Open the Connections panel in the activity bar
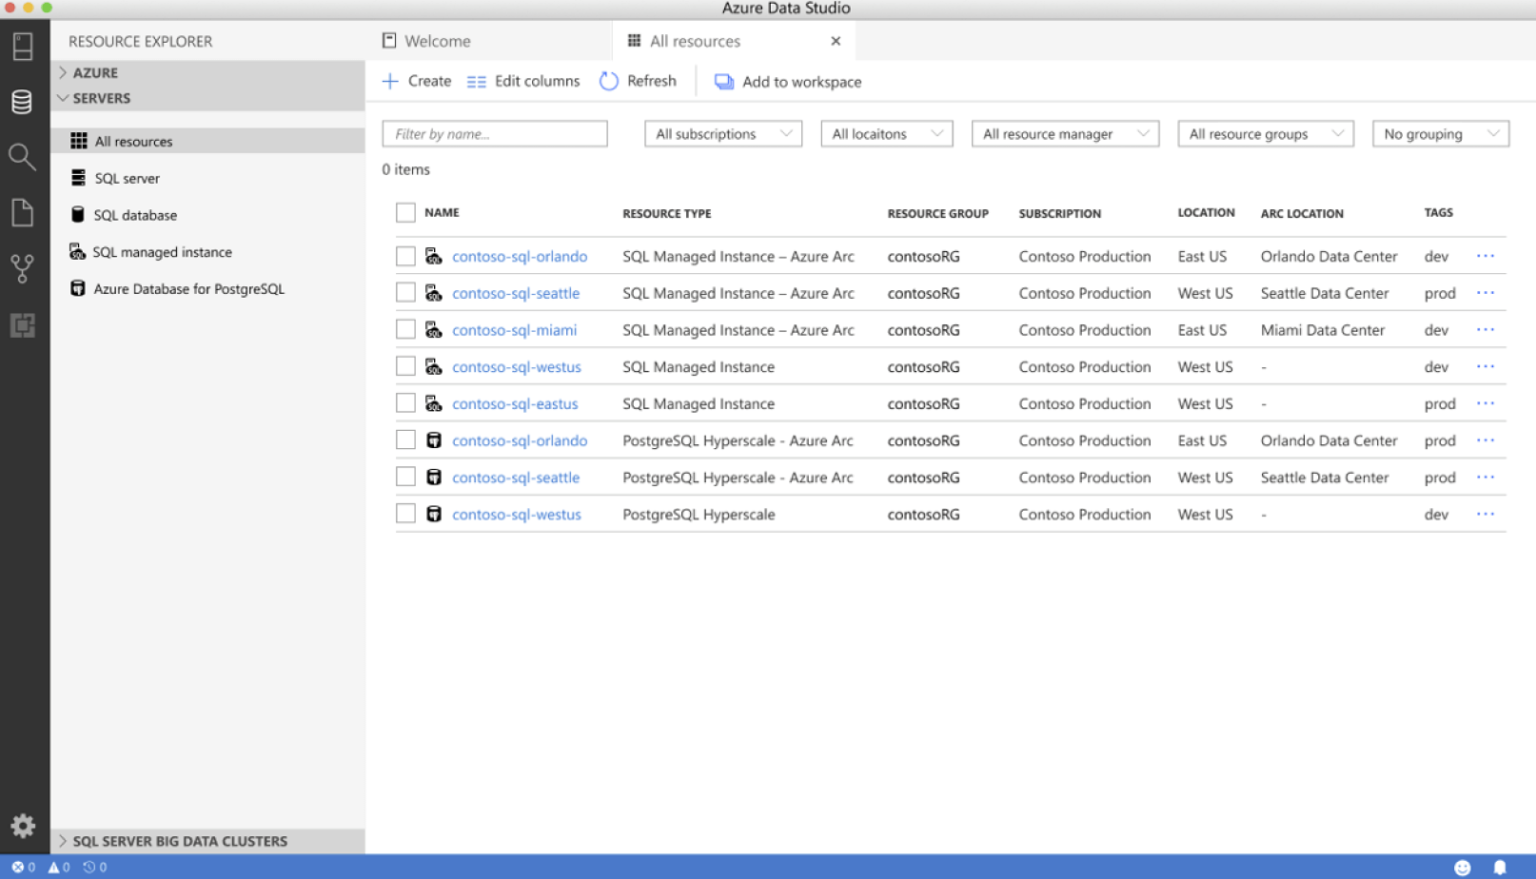Image resolution: width=1536 pixels, height=879 pixels. (24, 101)
